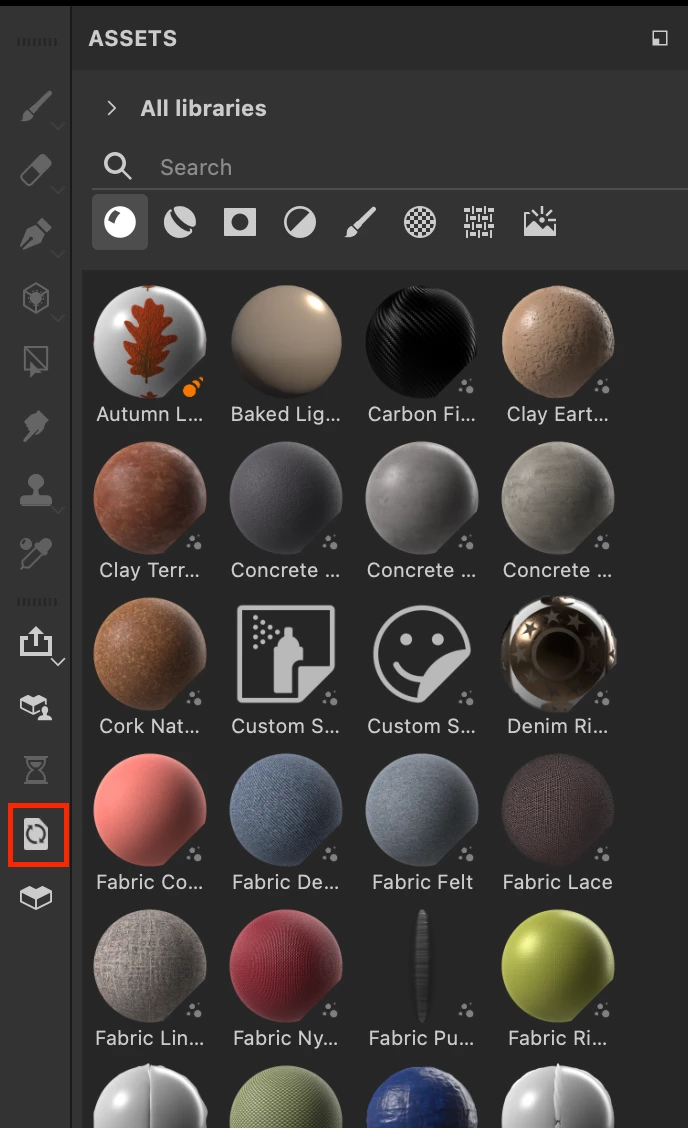The height and width of the screenshot is (1128, 688).
Task: Open dropdown arrow beside the Projection tool
Action: (x=58, y=253)
